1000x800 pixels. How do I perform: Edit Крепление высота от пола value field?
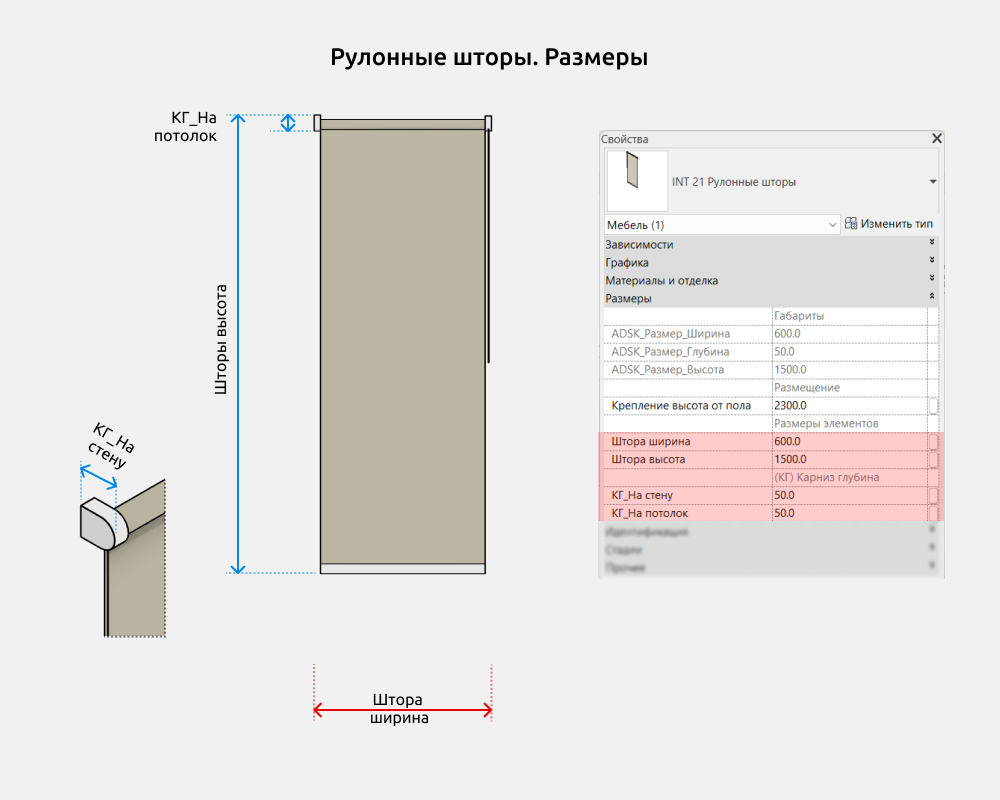click(x=849, y=405)
